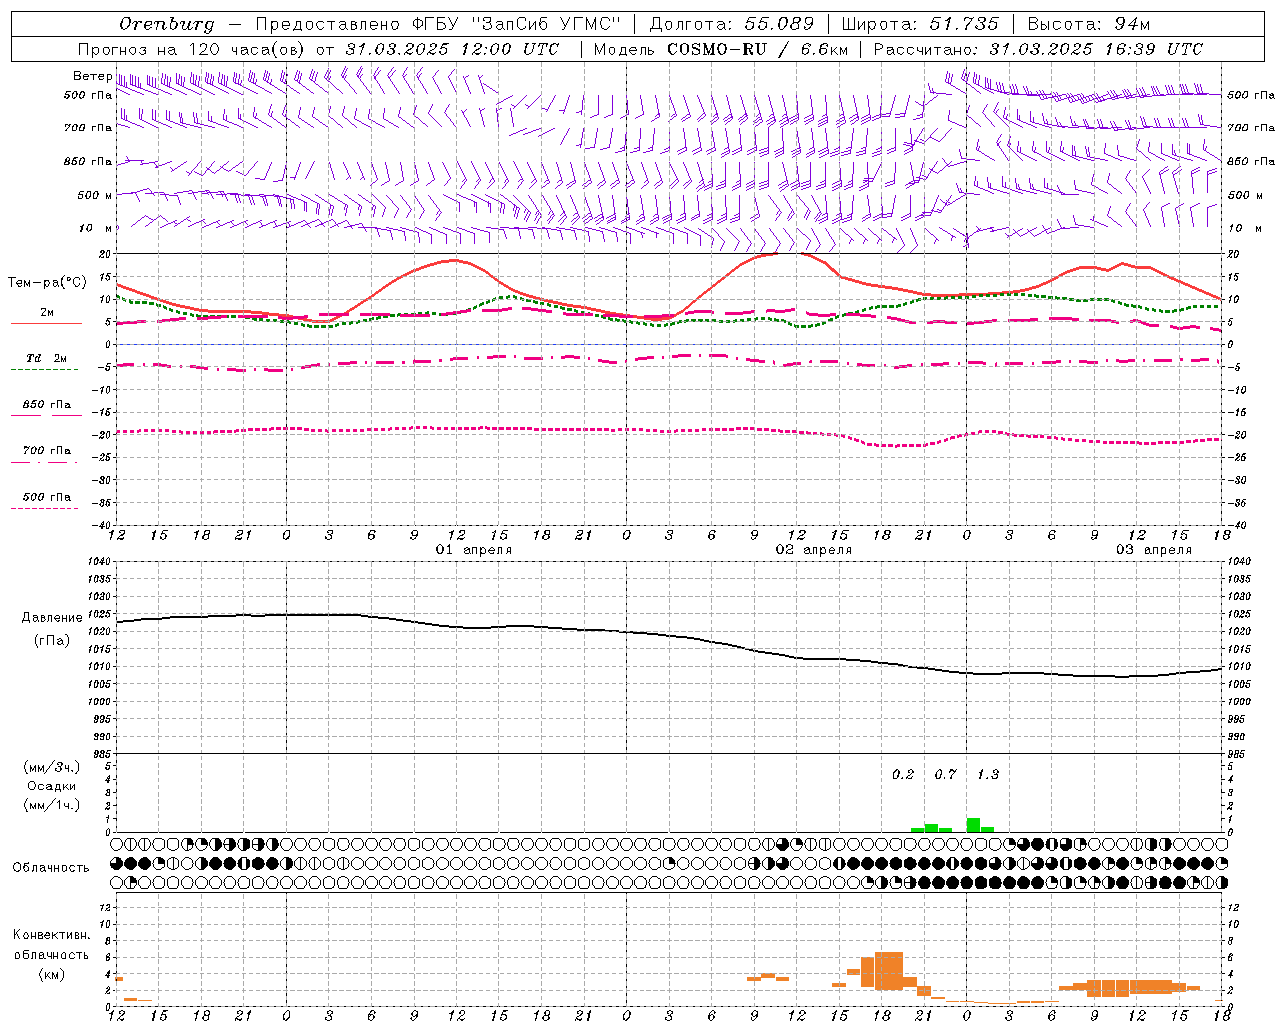The image size is (1280, 1024).
Task: Click the 'Давление' pressure panel label
Action: point(52,618)
